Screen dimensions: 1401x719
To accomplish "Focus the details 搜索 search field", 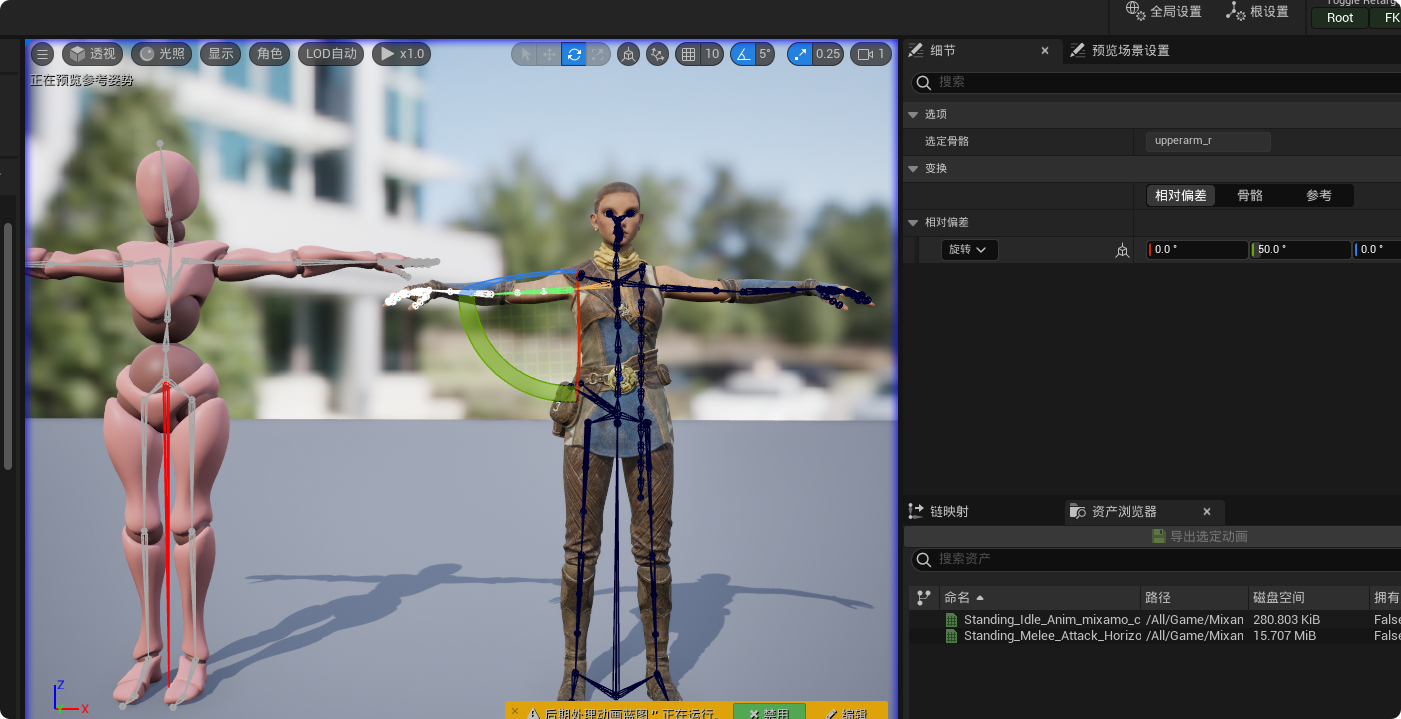I will (x=1156, y=82).
